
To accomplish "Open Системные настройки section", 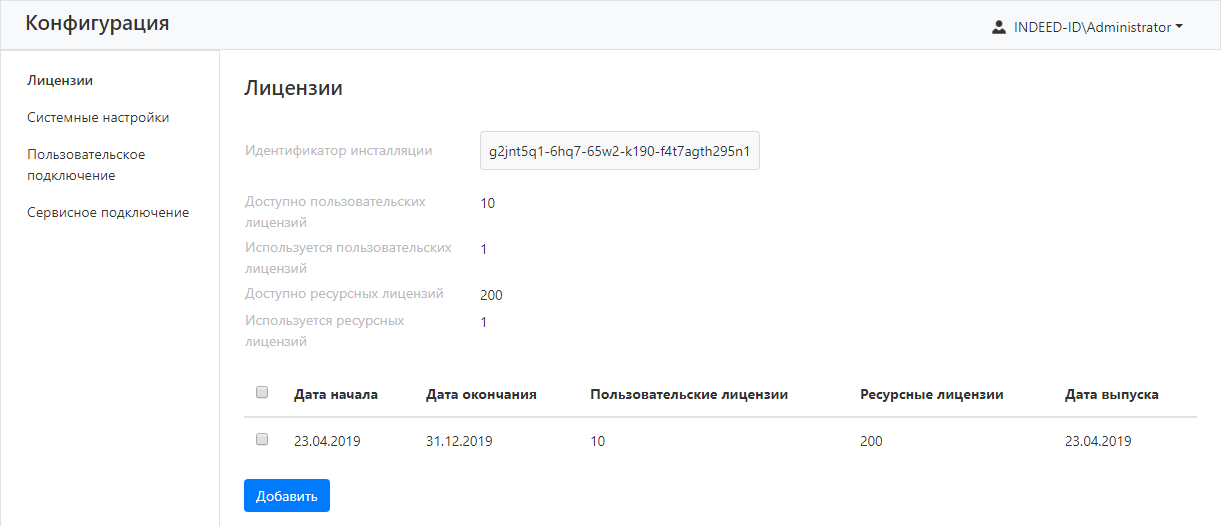I will [x=98, y=117].
